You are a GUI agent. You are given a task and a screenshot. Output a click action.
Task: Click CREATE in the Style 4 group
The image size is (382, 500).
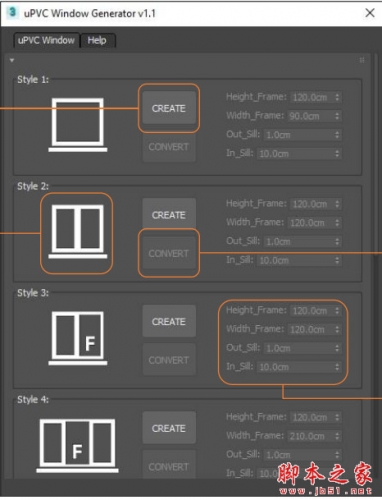tap(169, 428)
